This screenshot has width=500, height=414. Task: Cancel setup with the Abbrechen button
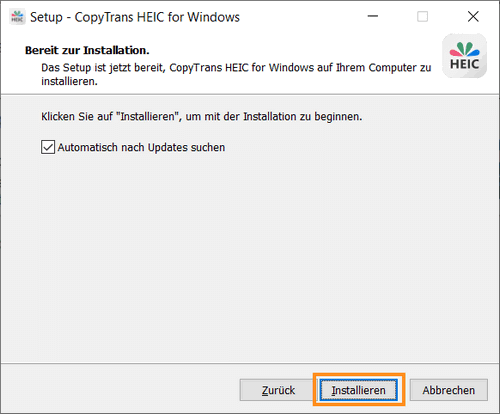click(x=449, y=390)
